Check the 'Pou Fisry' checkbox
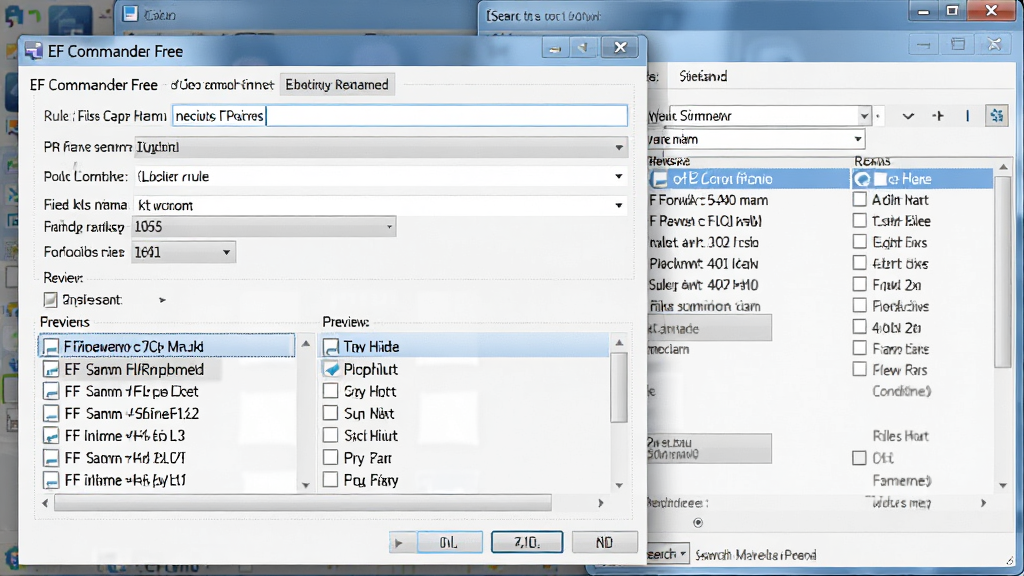The image size is (1024, 576). click(x=331, y=480)
